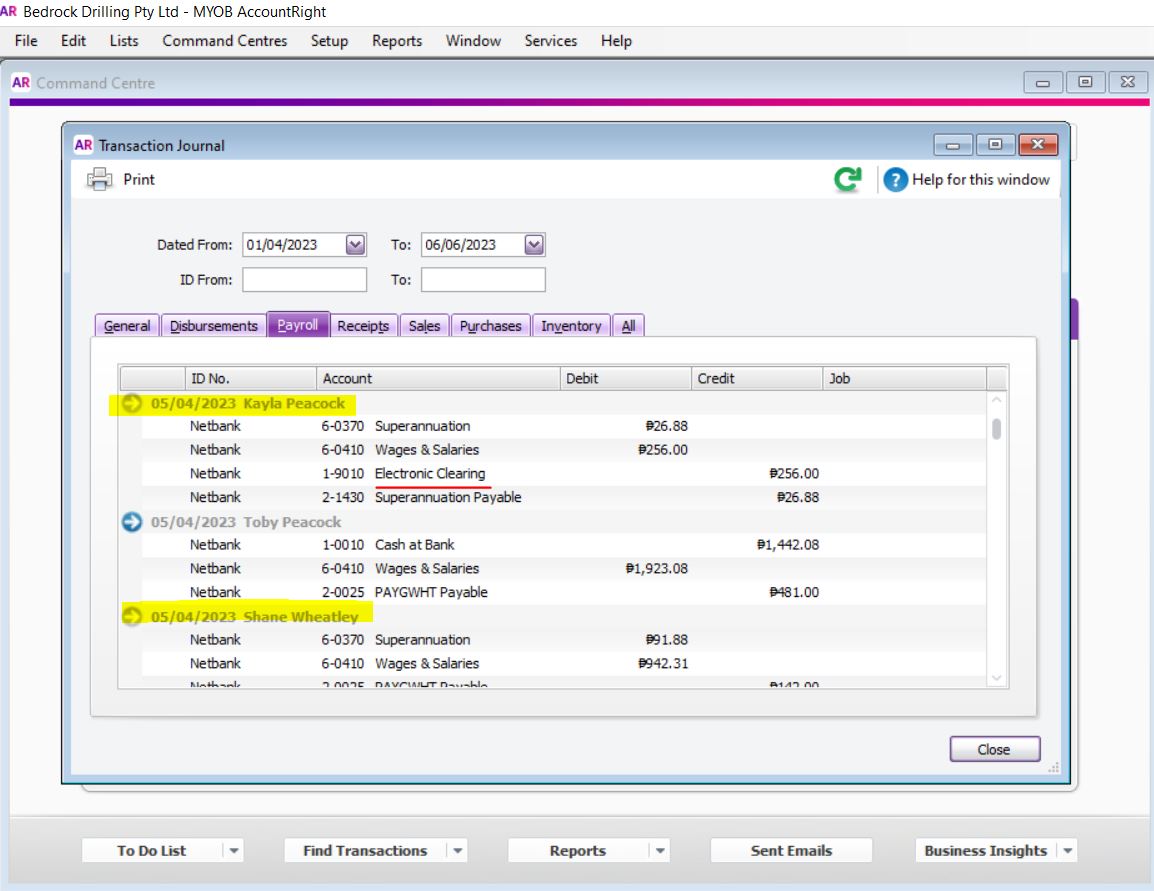This screenshot has width=1154, height=891.
Task: Click the ₿1,923.08 Wages & Salaries debit
Action: tap(656, 568)
